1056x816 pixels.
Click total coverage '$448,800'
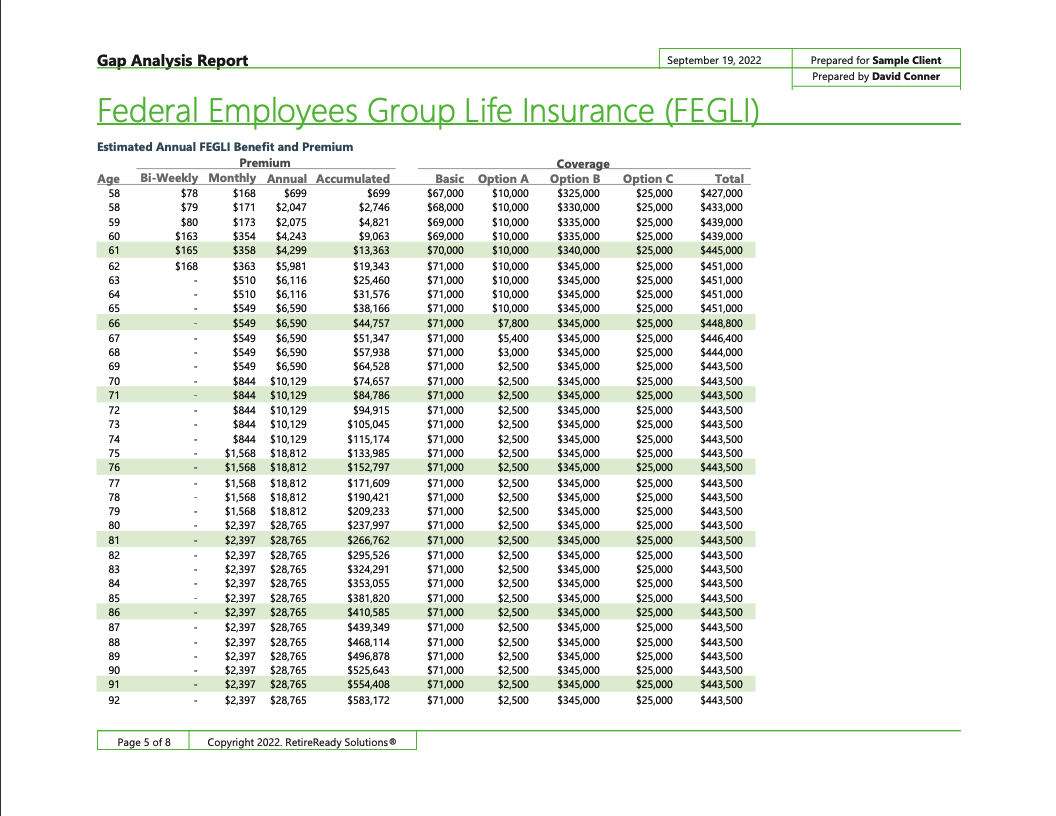(x=721, y=323)
